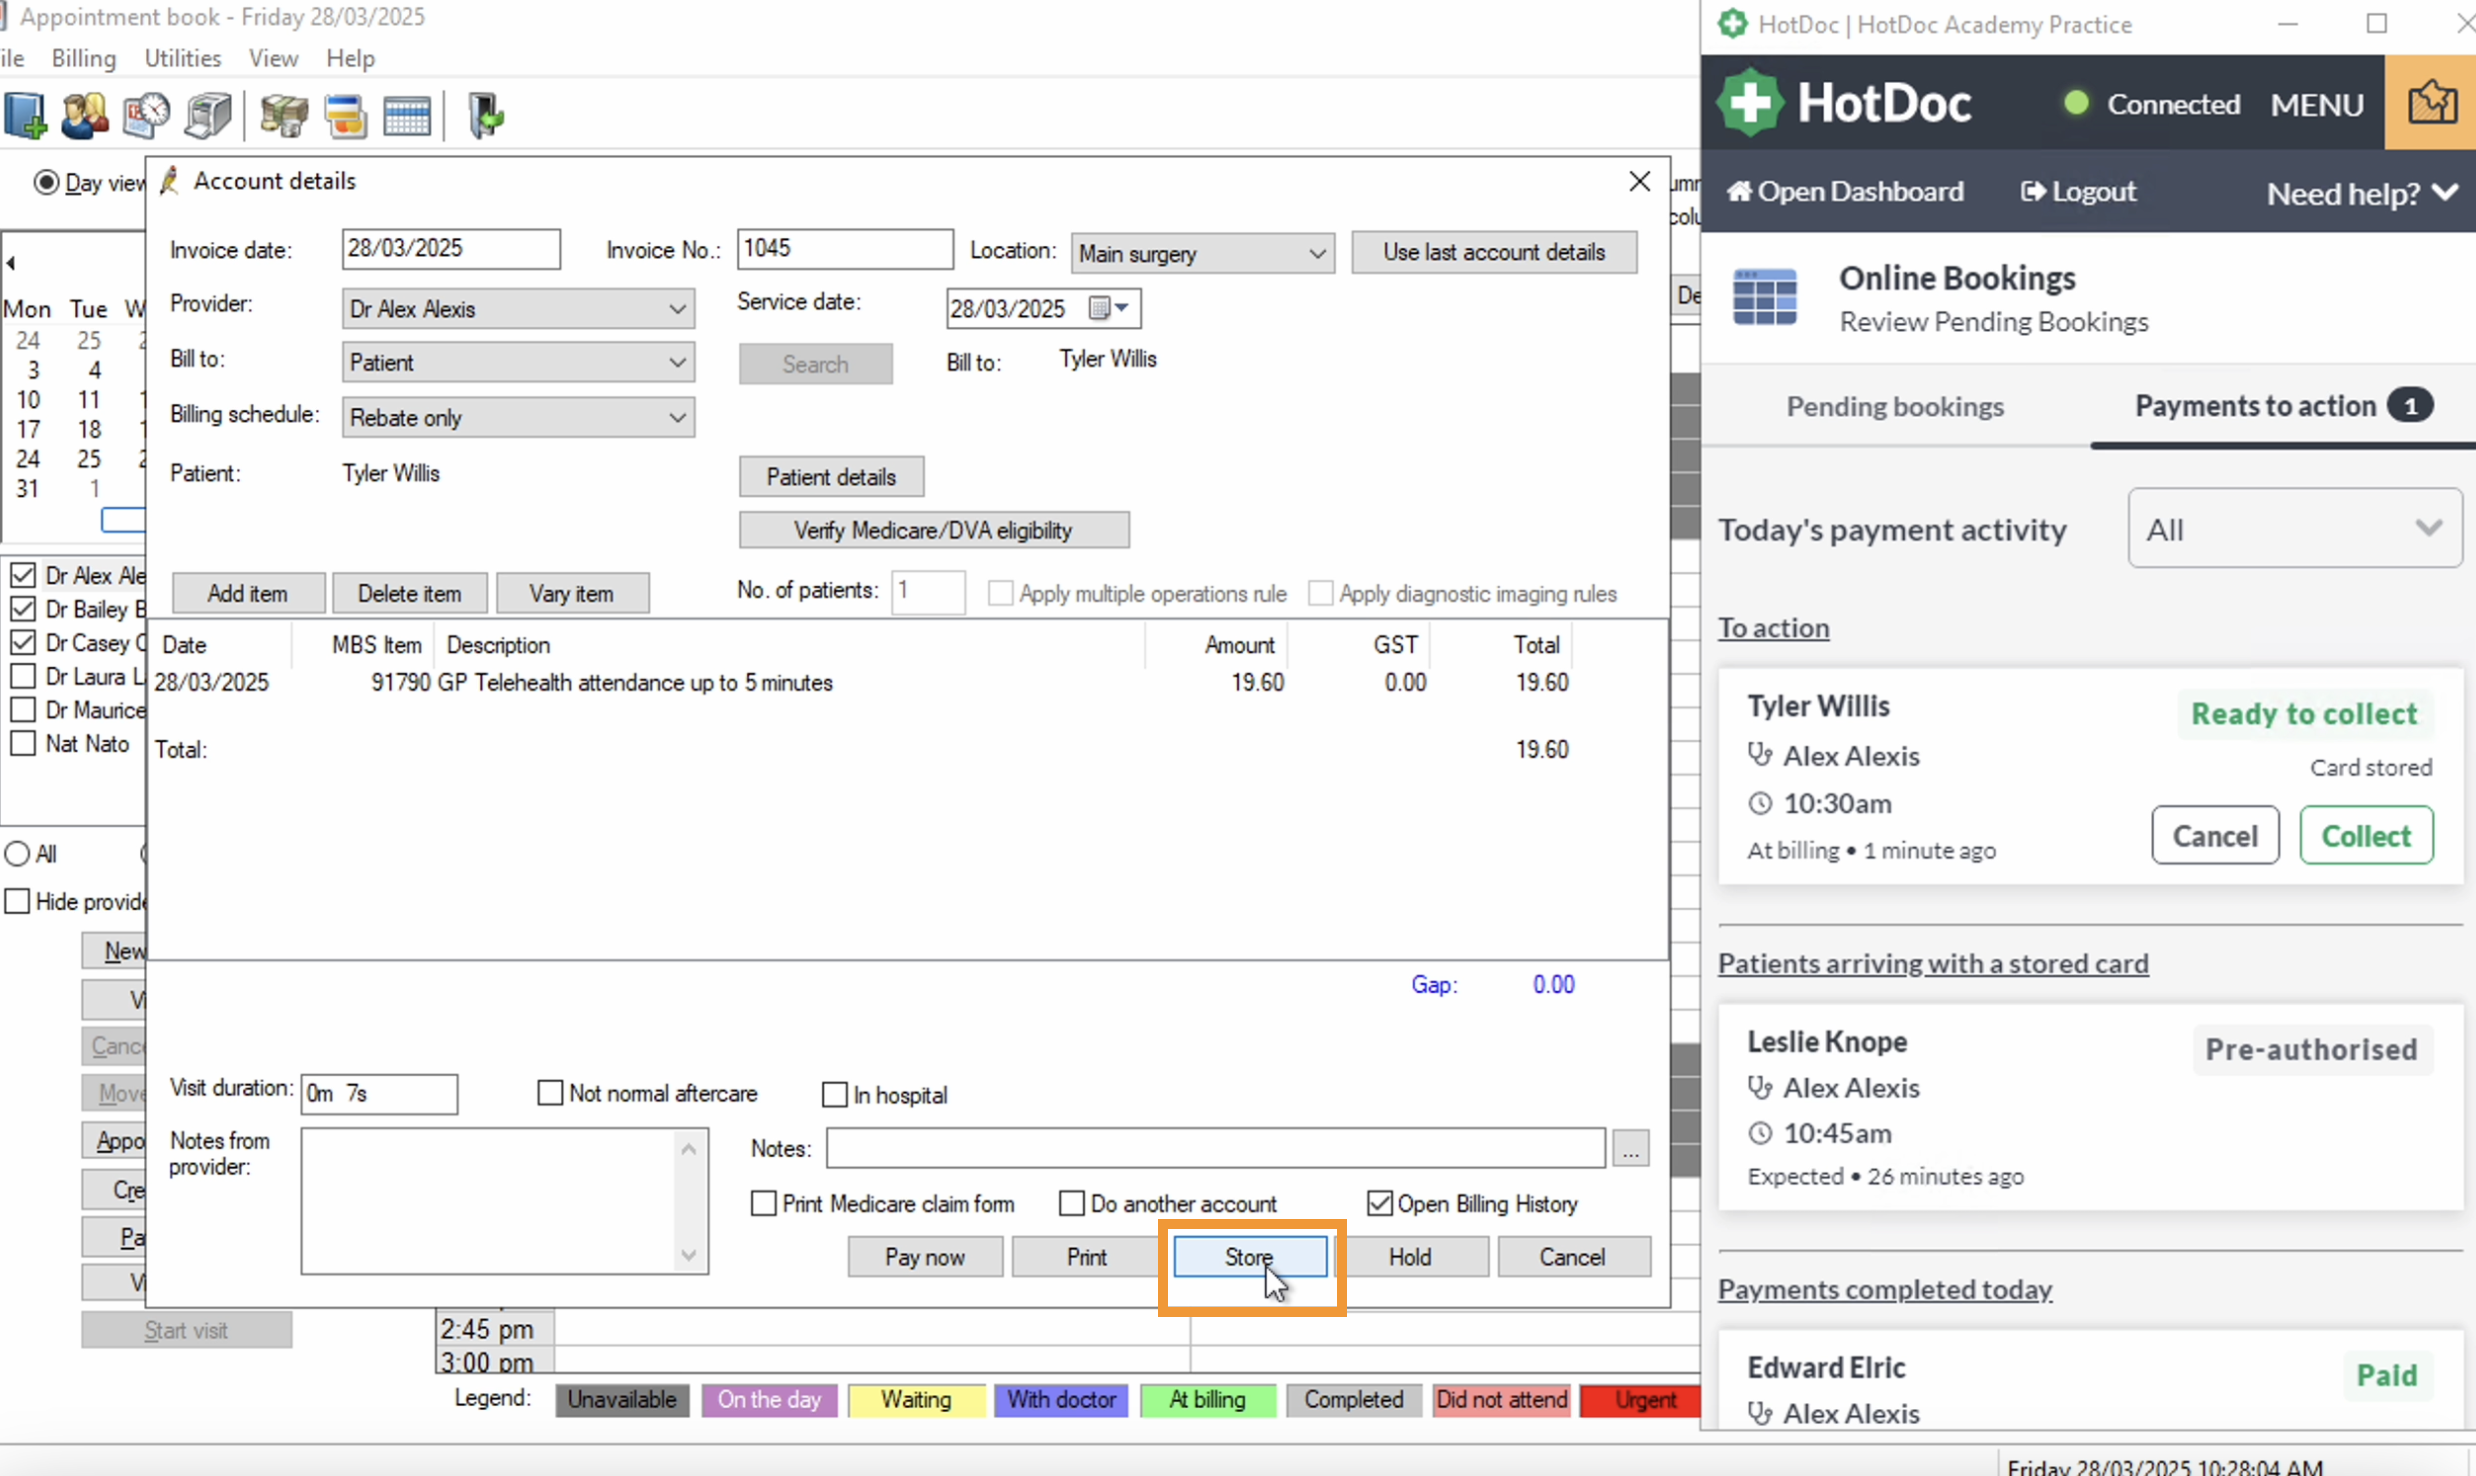Click the Invoice No. field
The image size is (2476, 1476).
click(845, 248)
